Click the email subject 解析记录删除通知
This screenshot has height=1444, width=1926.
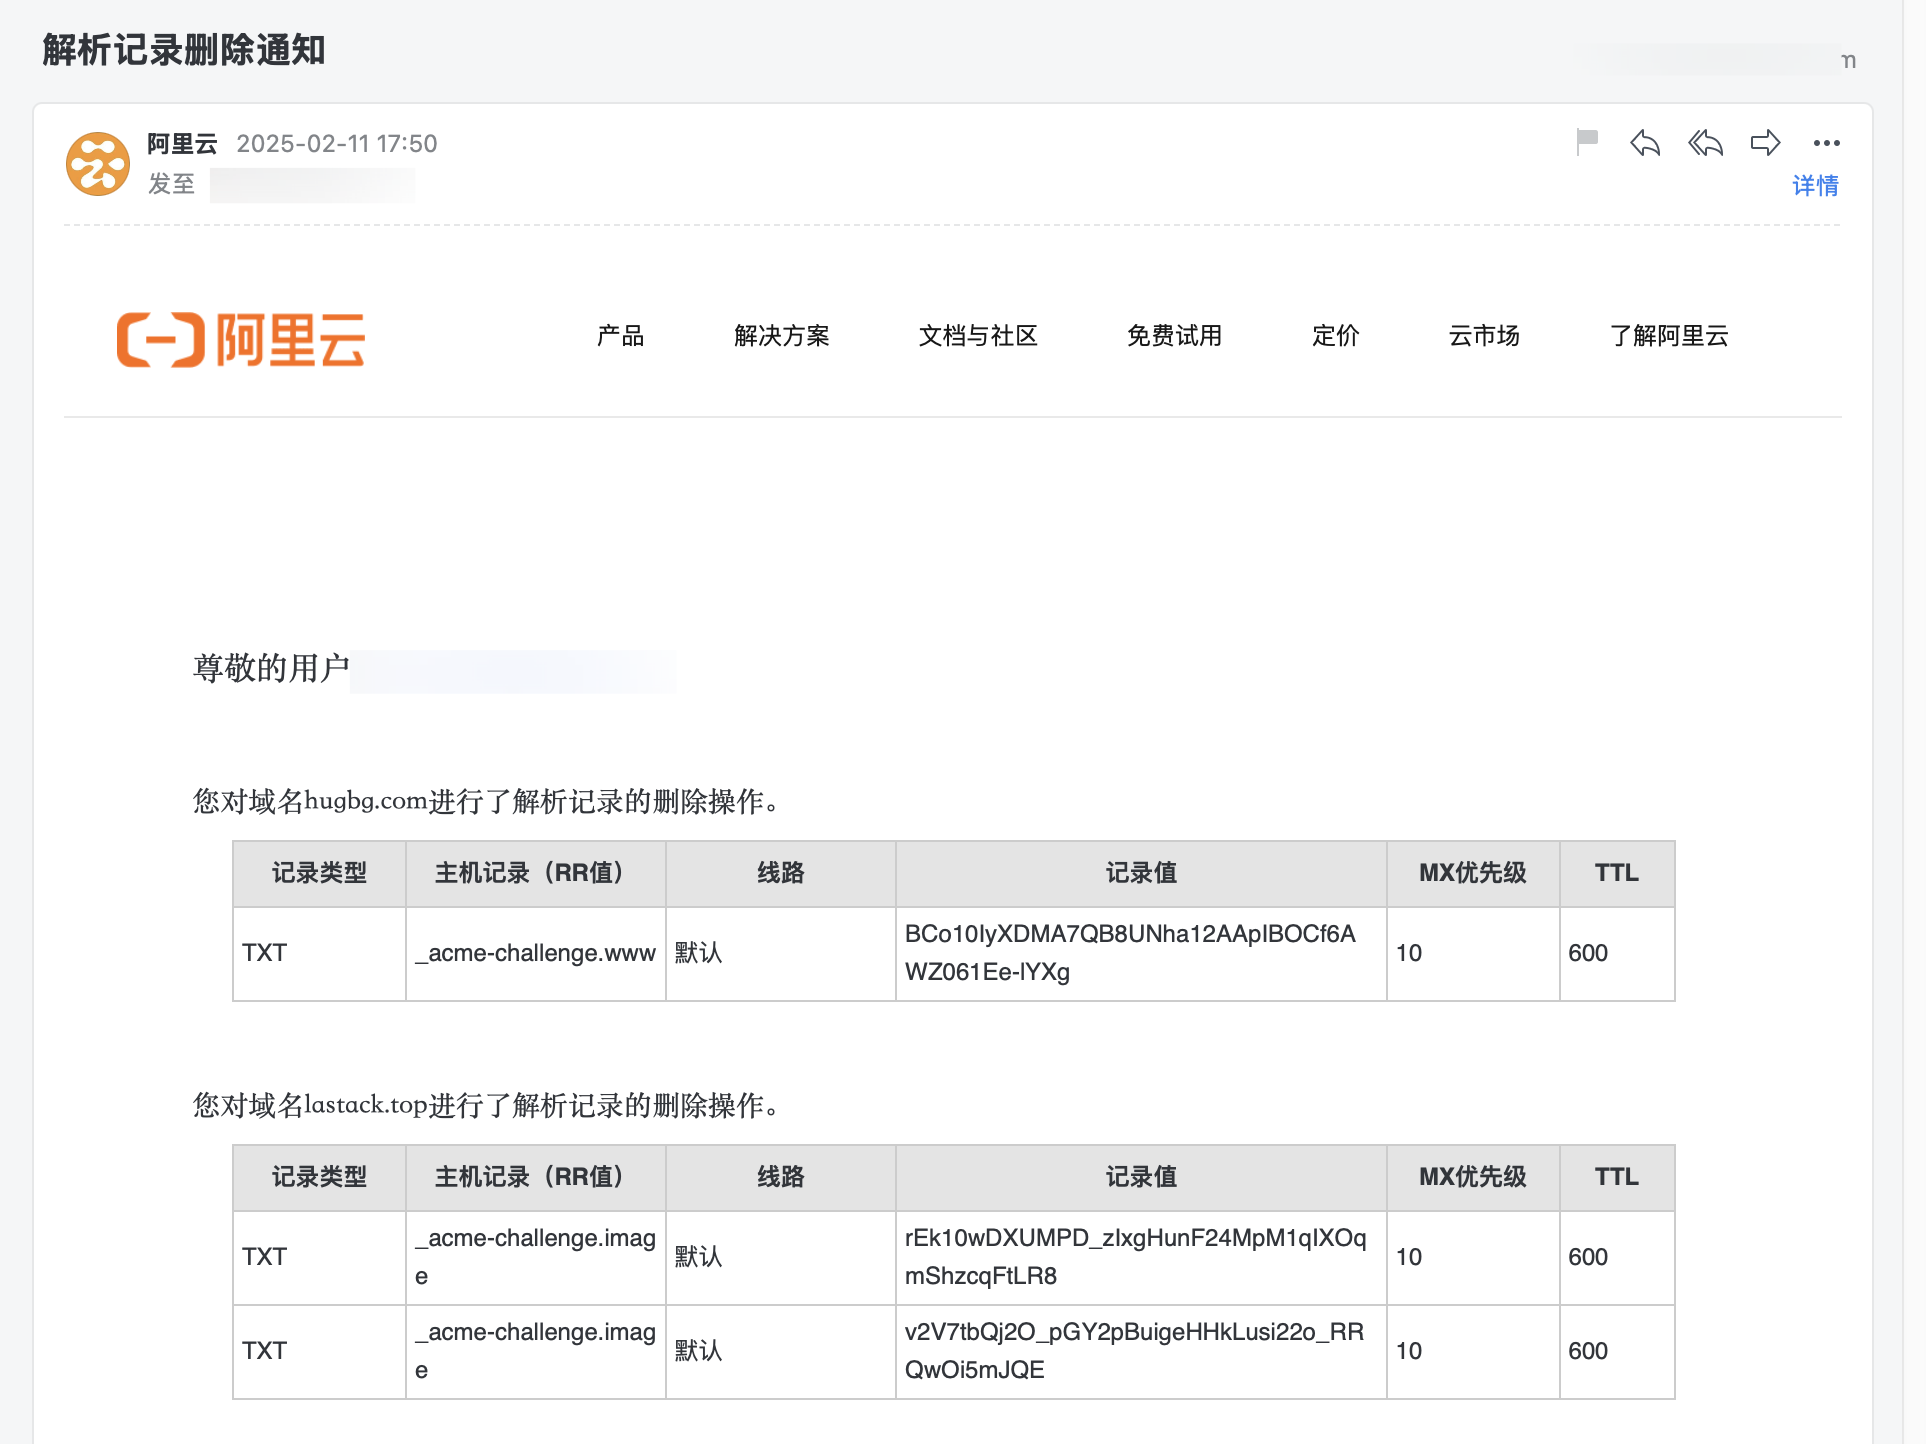click(184, 50)
